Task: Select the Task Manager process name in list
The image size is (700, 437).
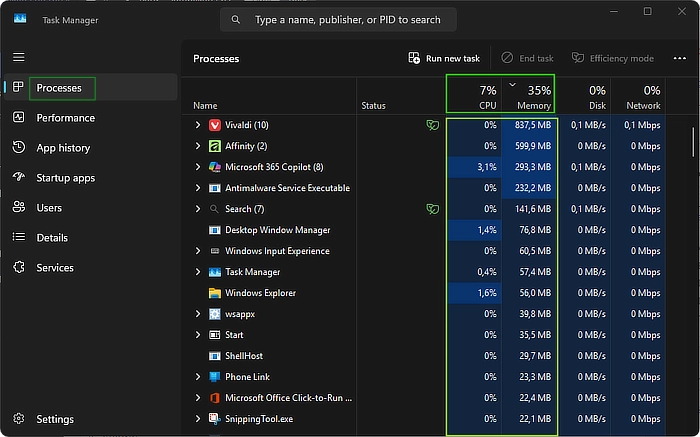Action: 253,272
